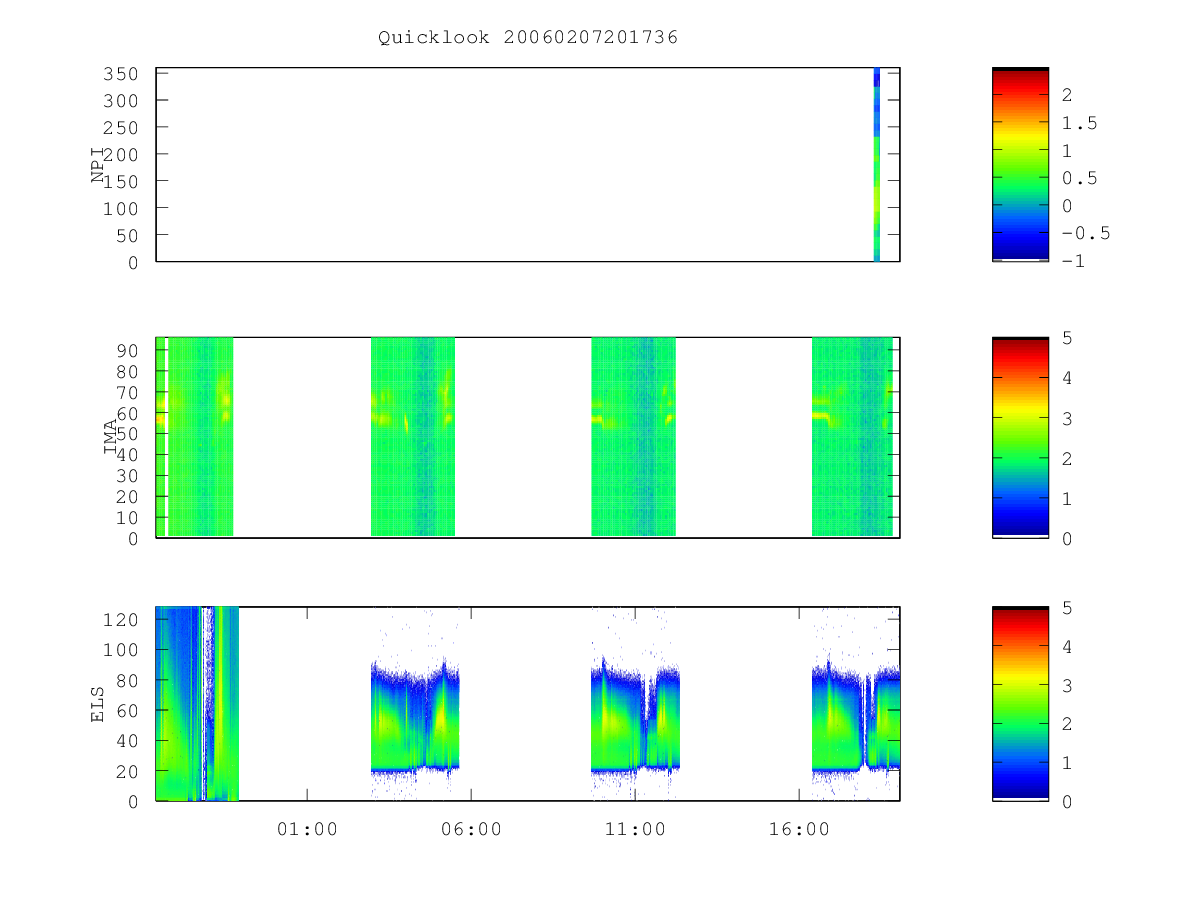Click the last IMA data block
This screenshot has width=1200, height=900.
[852, 437]
